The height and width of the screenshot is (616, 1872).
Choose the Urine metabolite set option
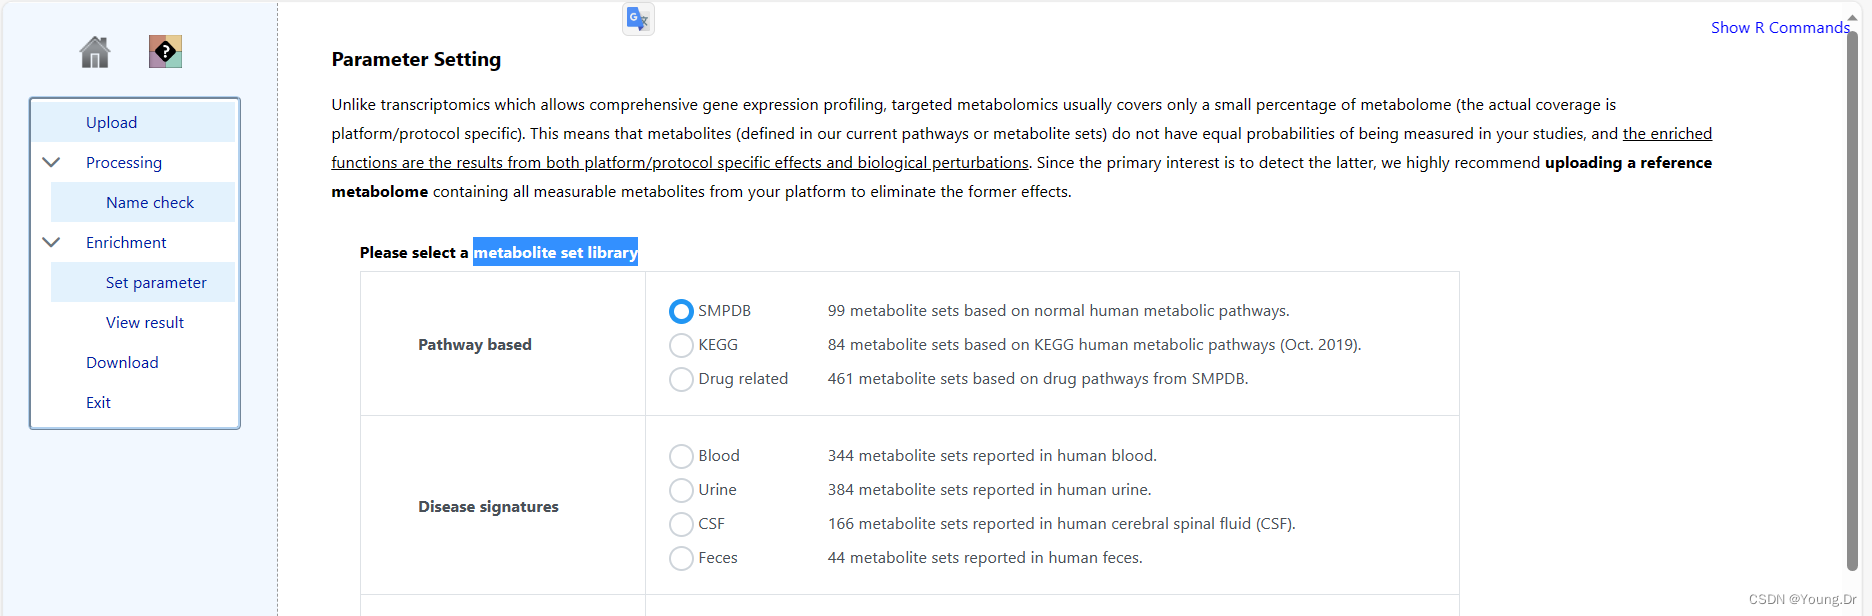tap(681, 491)
